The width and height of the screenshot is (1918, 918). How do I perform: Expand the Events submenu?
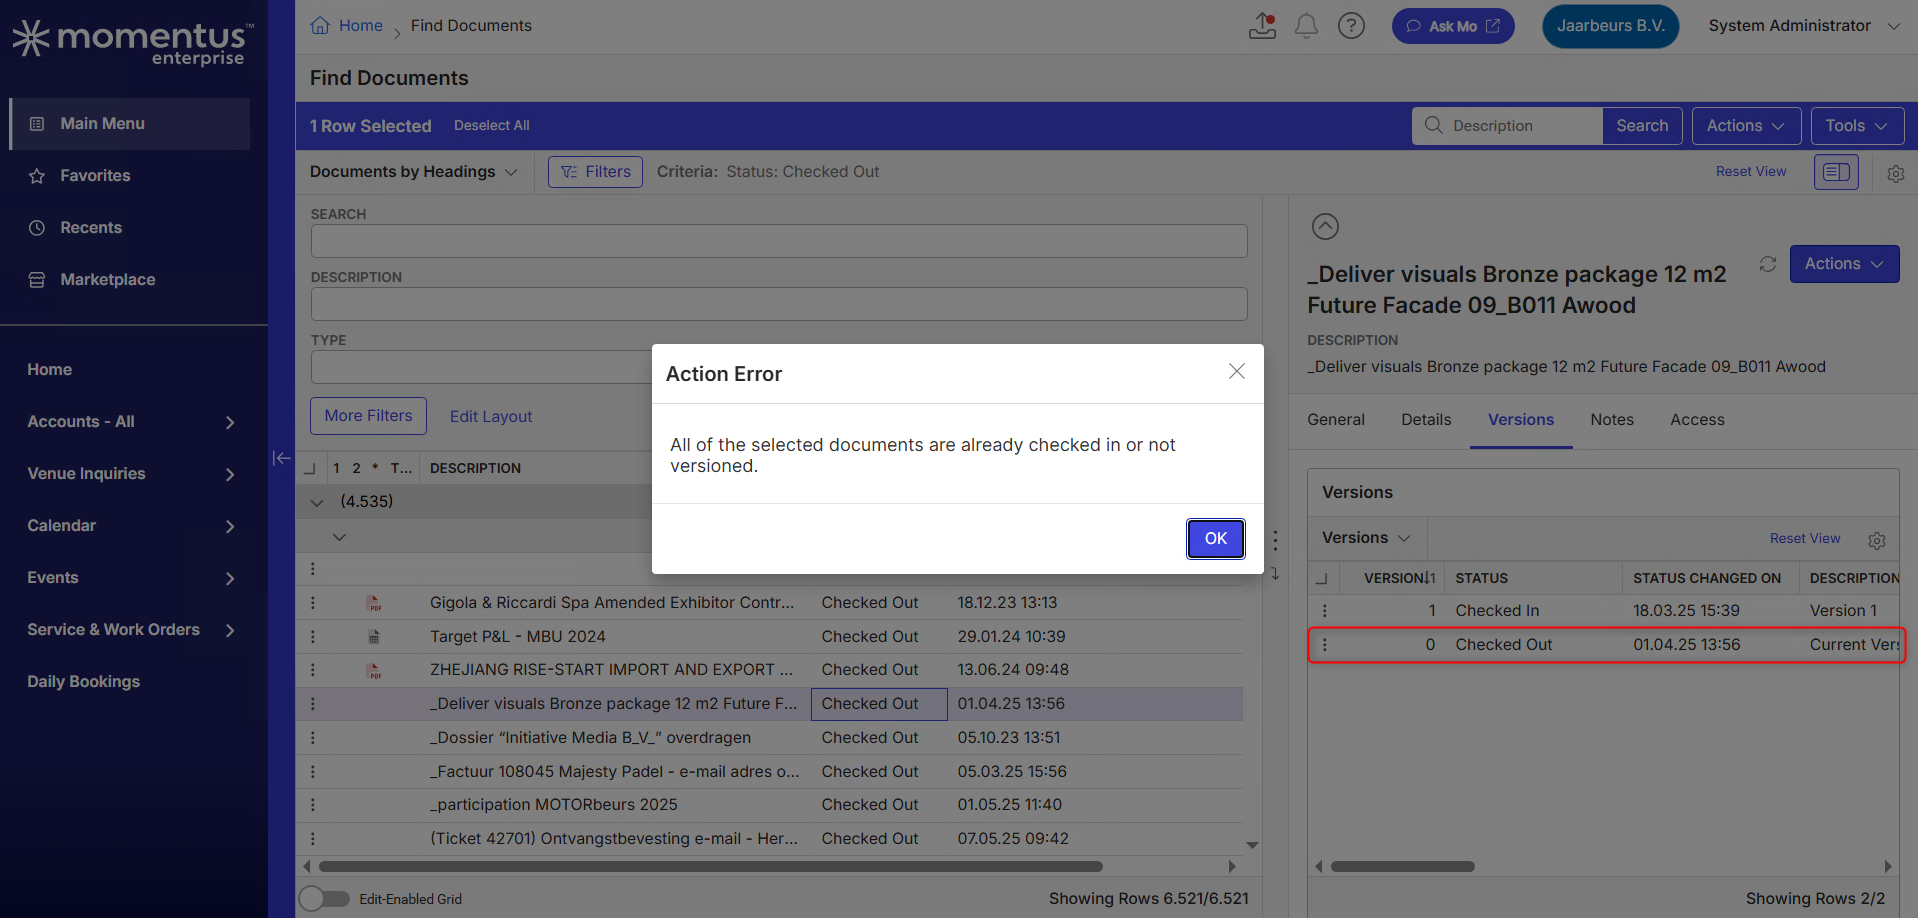pos(230,579)
